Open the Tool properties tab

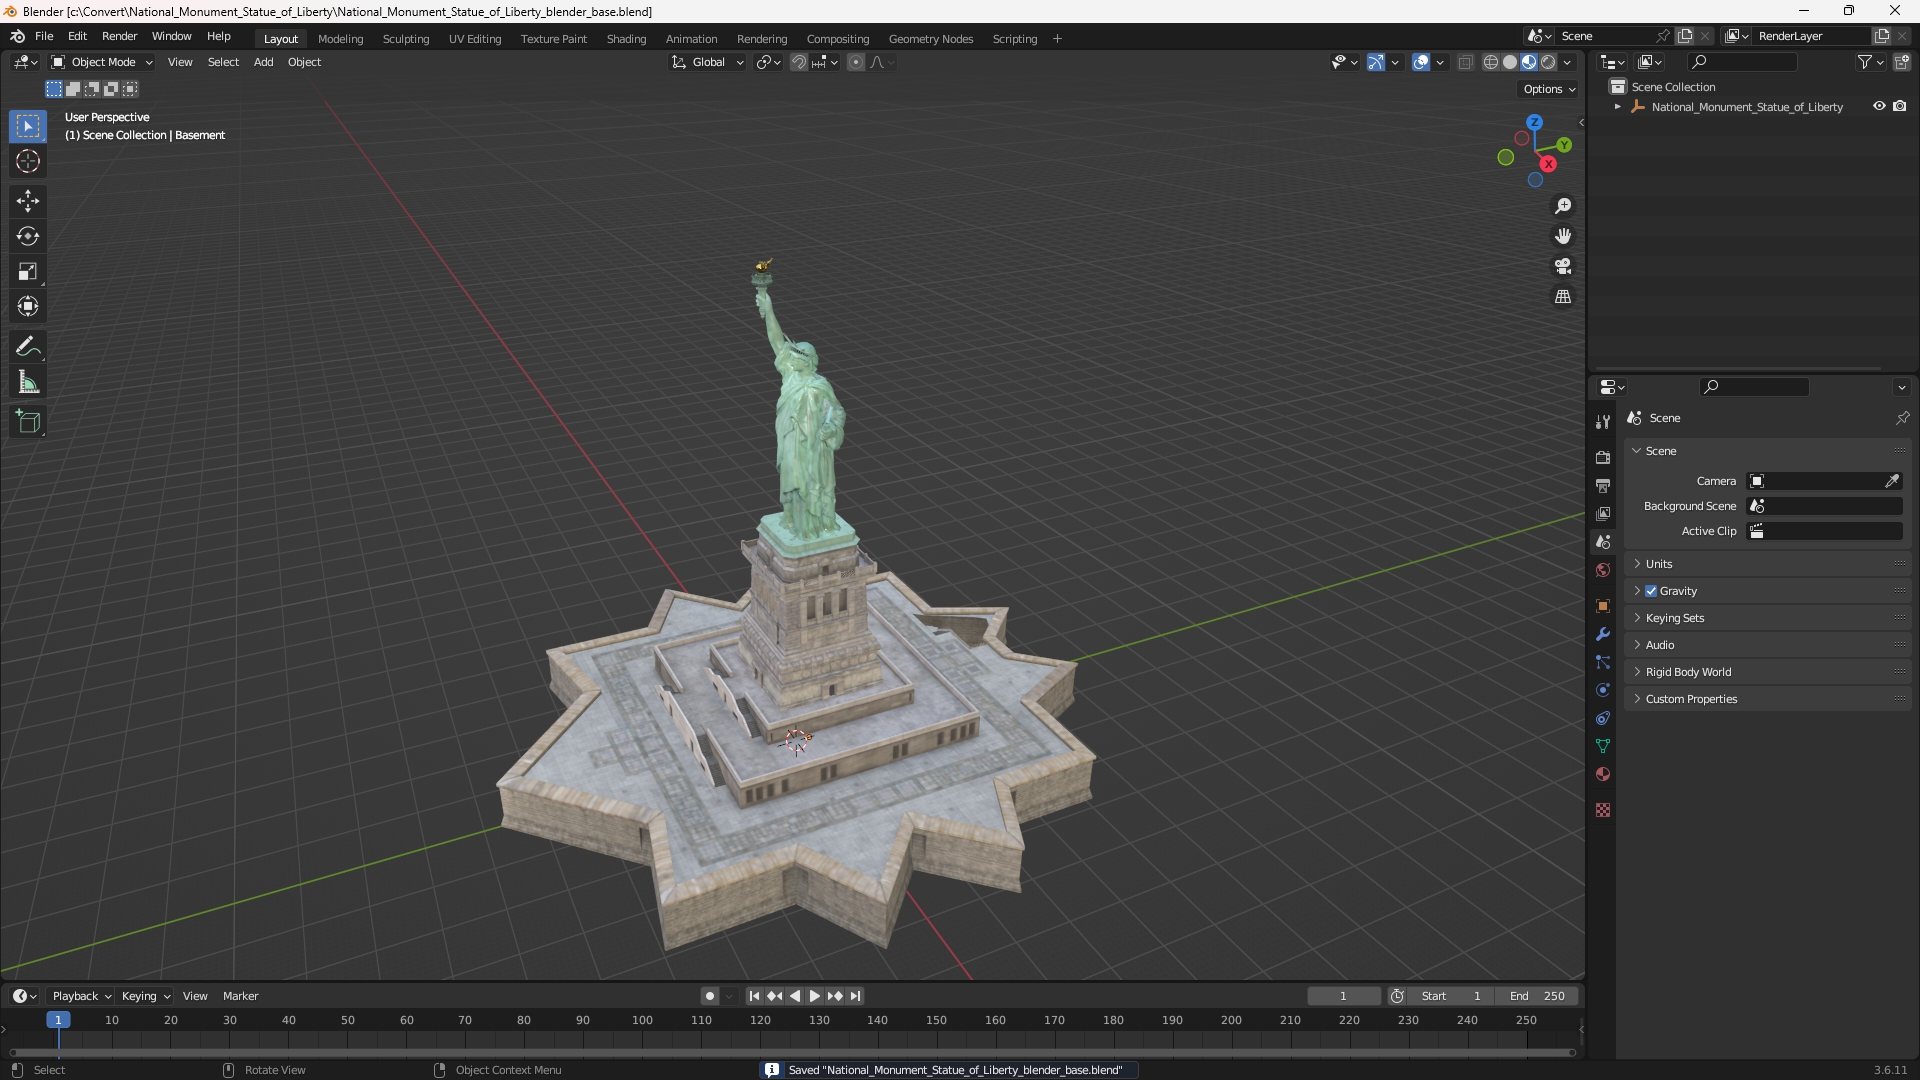(x=1603, y=422)
